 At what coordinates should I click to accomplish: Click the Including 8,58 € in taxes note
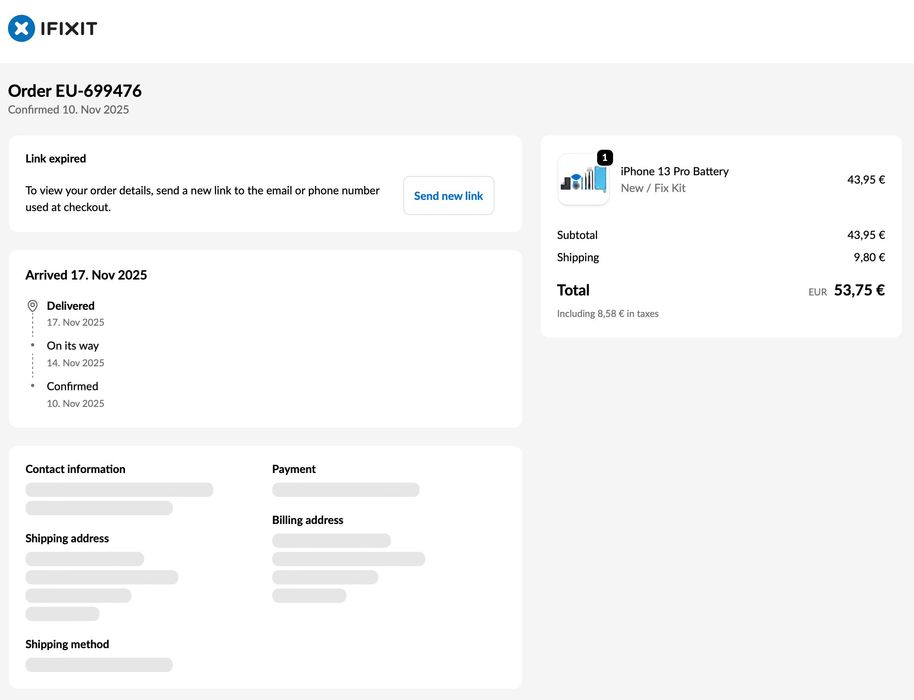pos(607,314)
